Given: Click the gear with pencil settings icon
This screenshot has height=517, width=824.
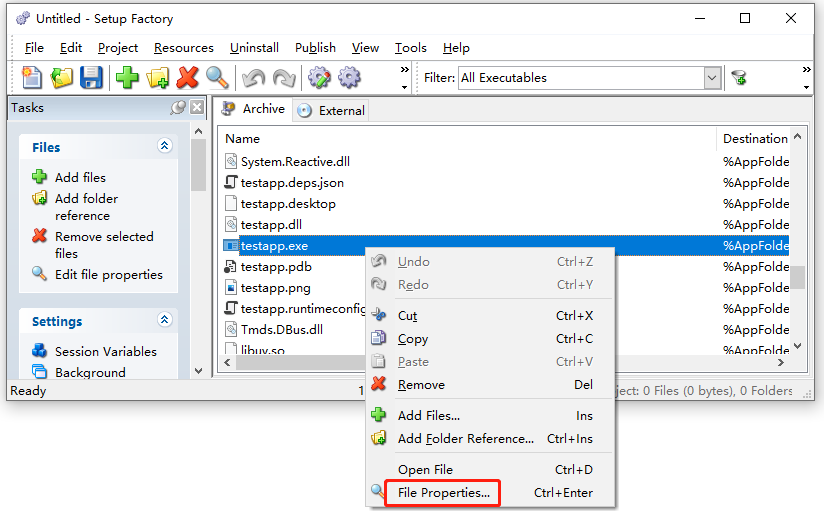Looking at the screenshot, I should pyautogui.click(x=320, y=77).
